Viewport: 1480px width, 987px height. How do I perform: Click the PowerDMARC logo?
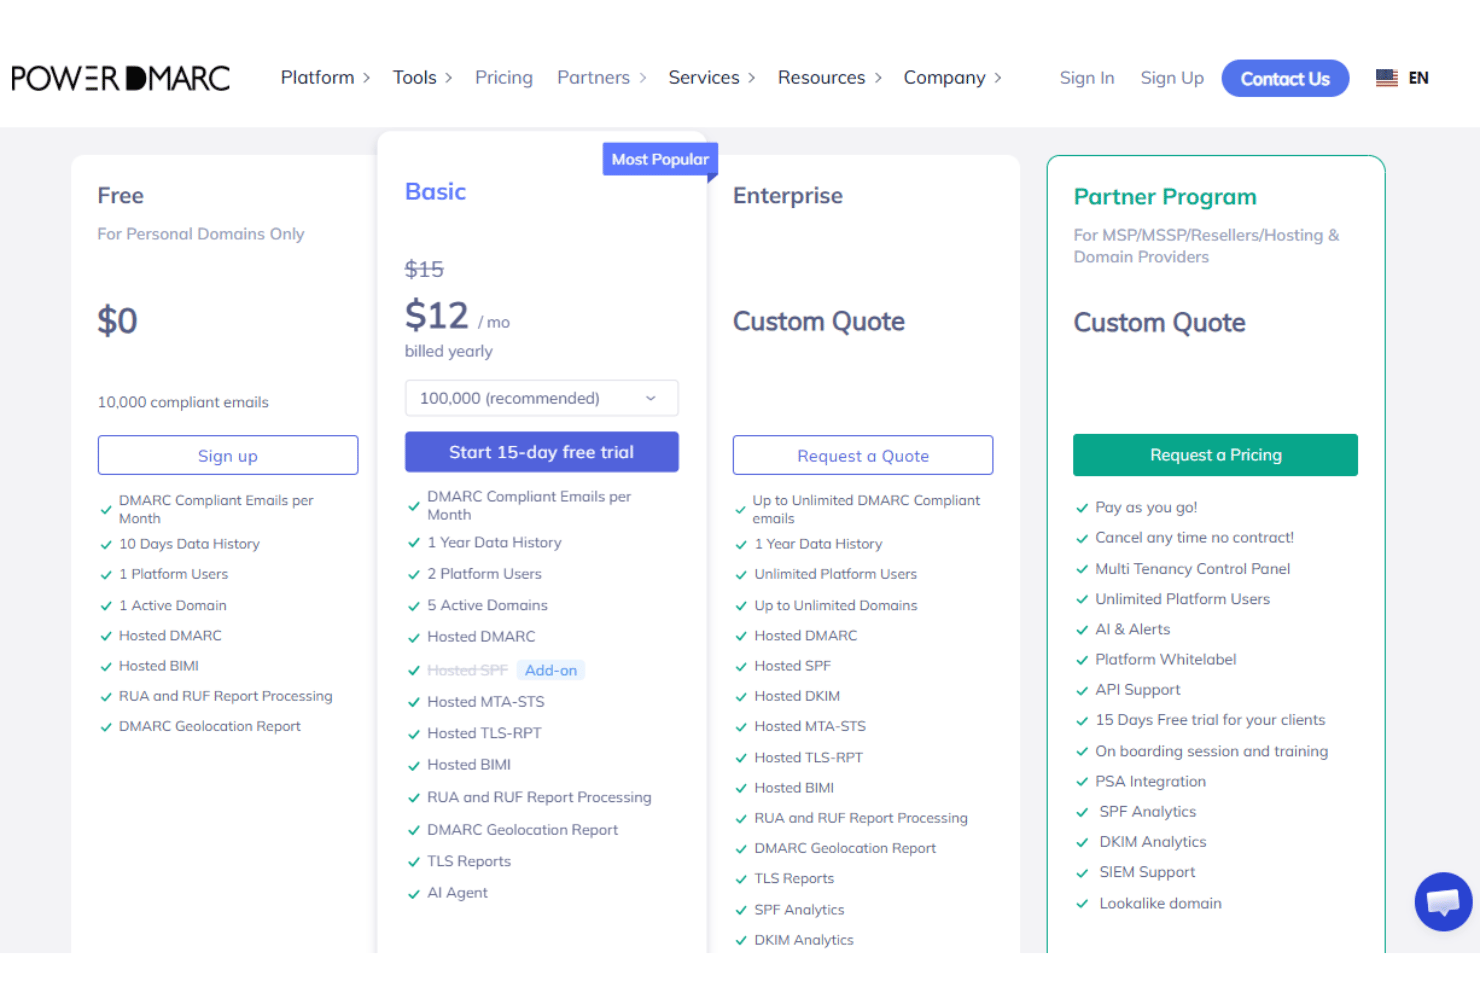pos(120,78)
